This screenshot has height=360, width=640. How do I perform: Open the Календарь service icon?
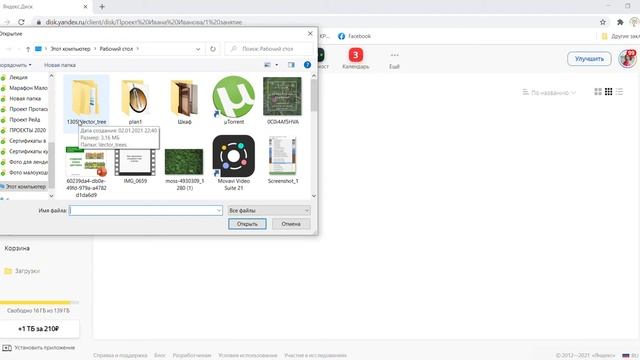(356, 59)
